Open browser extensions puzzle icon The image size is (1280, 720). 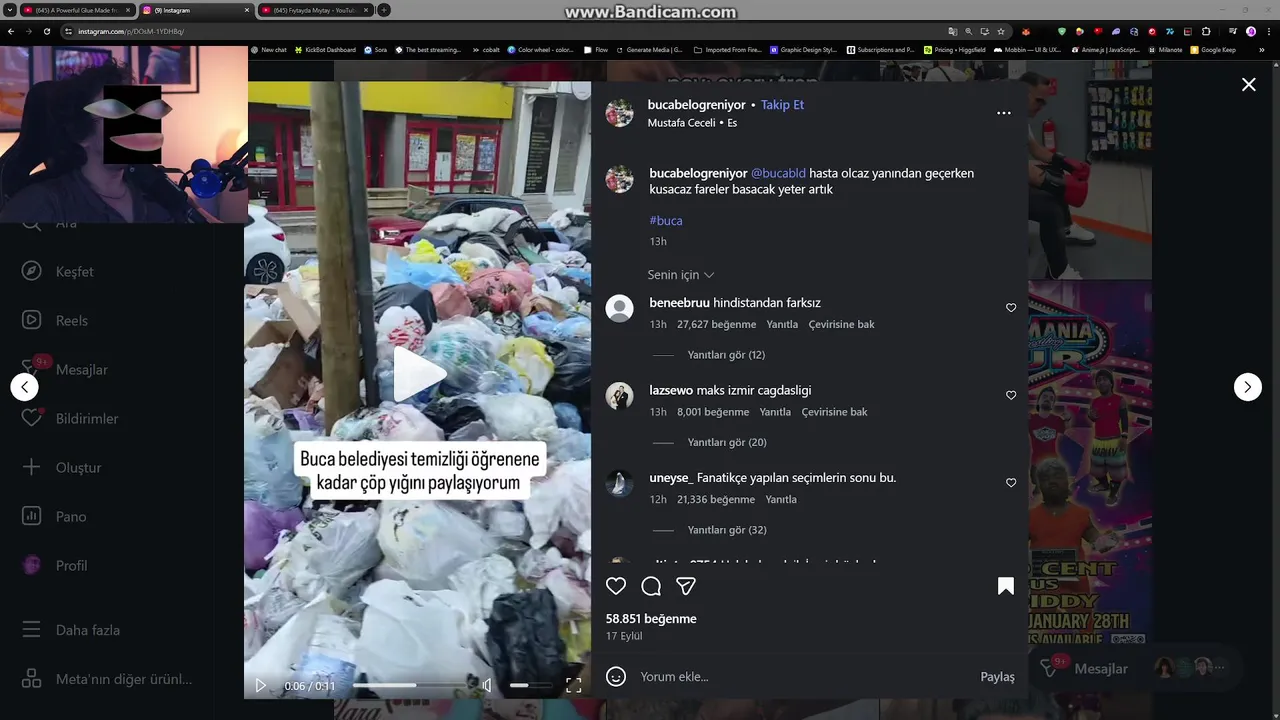1206,31
